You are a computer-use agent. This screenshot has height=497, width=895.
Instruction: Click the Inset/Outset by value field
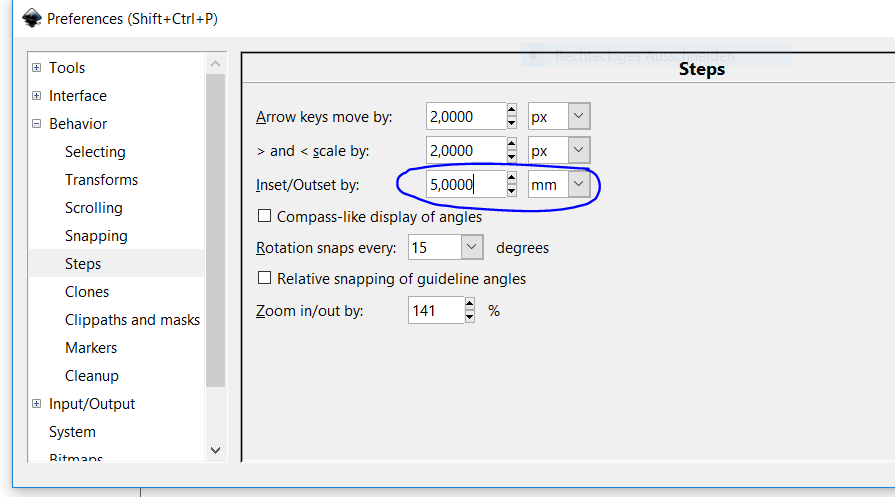[x=466, y=184]
